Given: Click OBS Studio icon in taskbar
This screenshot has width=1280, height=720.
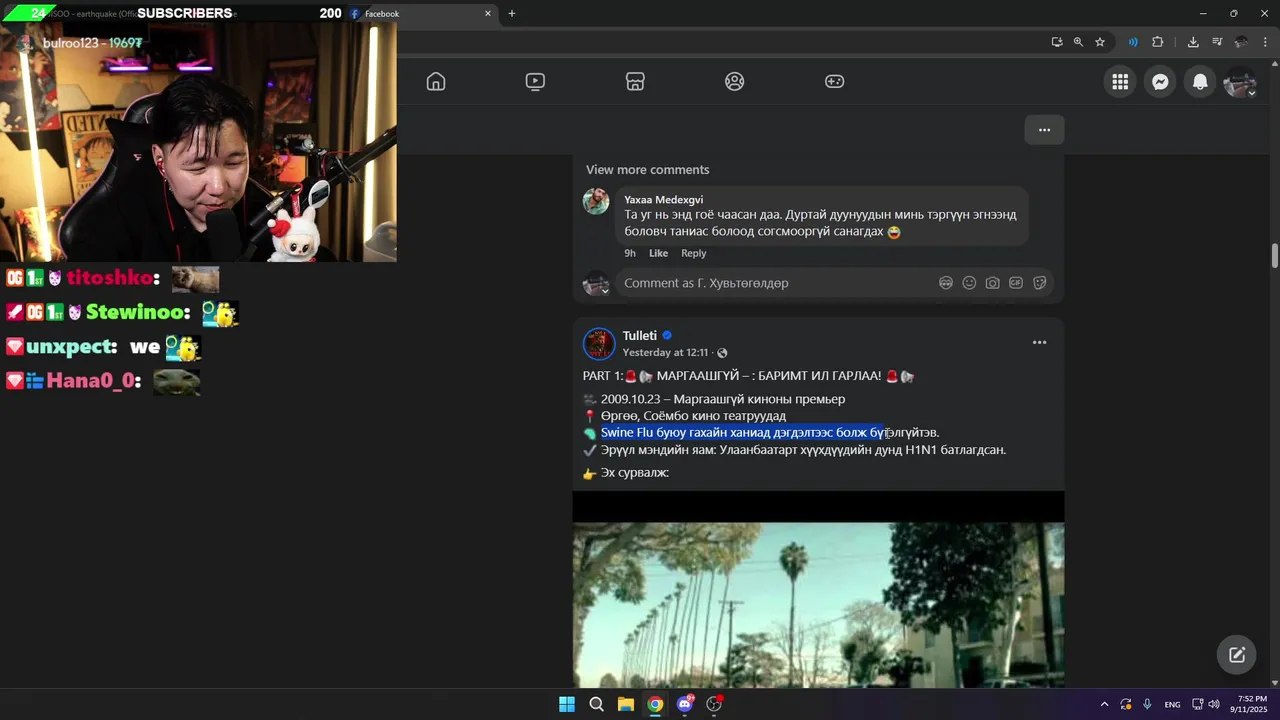Looking at the screenshot, I should (714, 704).
